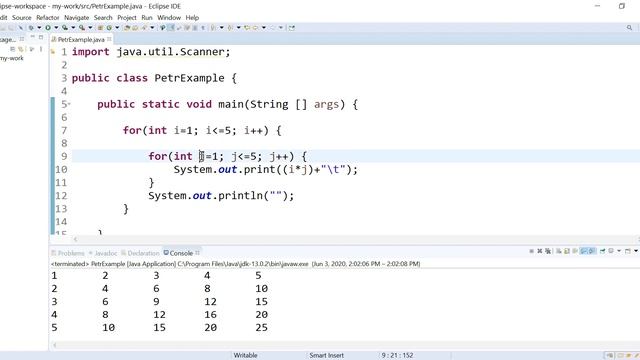Image resolution: width=640 pixels, height=360 pixels.
Task: Open the Run button's dropdown arrow
Action: click(56, 28)
